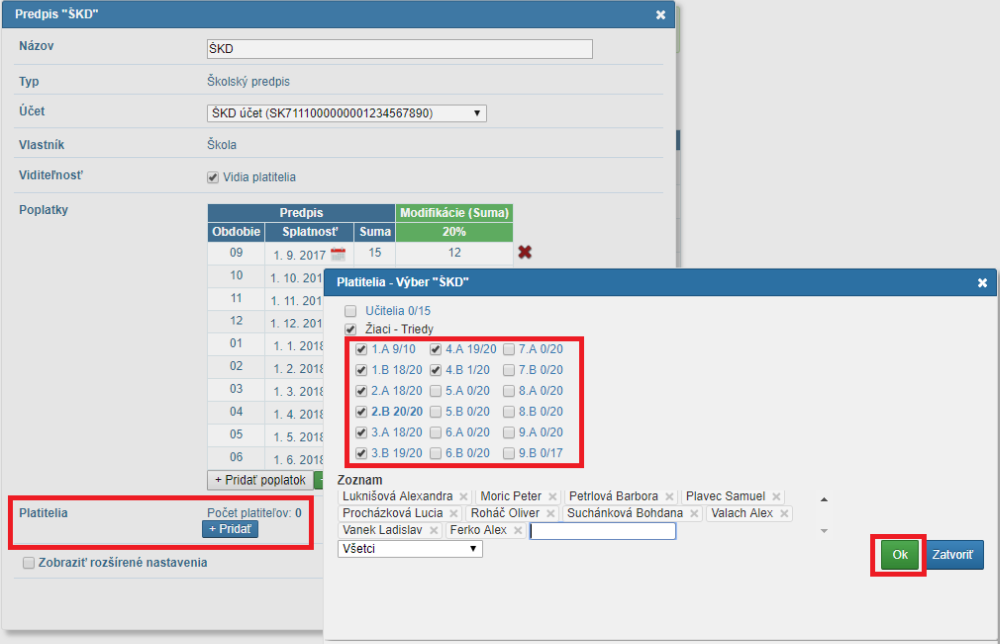The width and height of the screenshot is (1000, 644).
Task: Uncheck Žiaci - Triedy checkbox
Action: [350, 330]
